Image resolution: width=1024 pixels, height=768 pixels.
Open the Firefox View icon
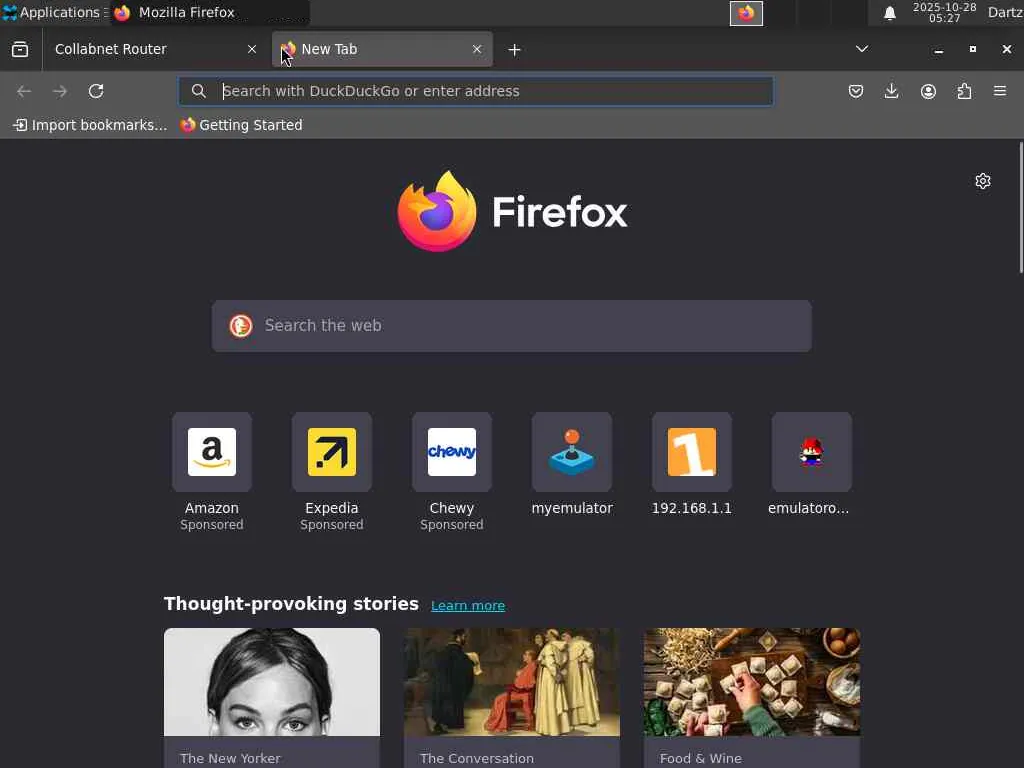20,50
